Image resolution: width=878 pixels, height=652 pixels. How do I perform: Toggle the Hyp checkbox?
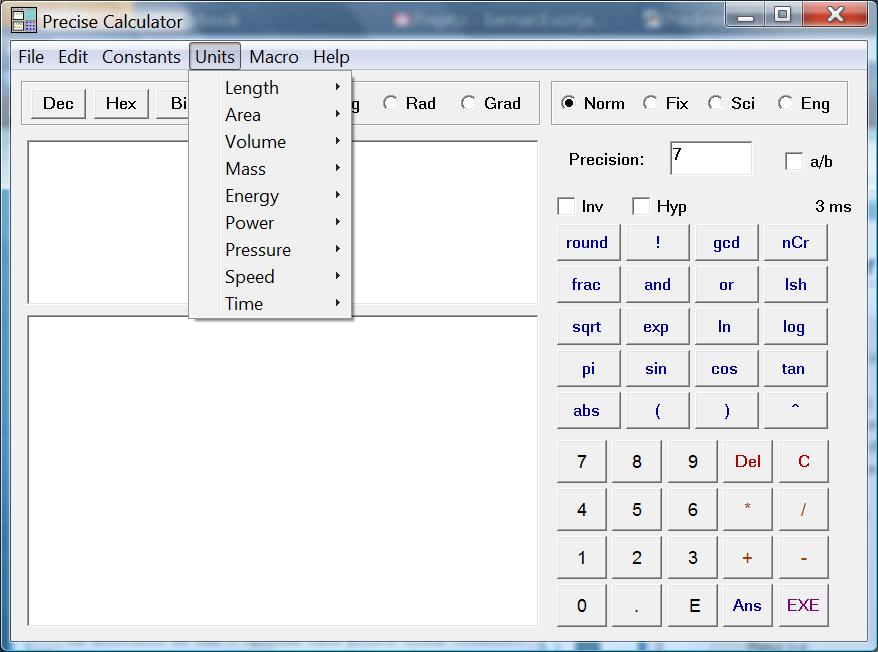[642, 207]
